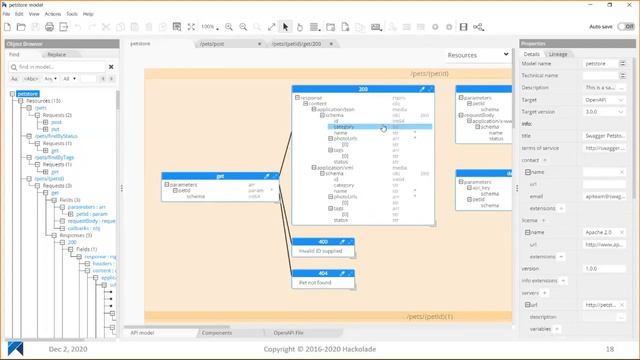Switch to the /pets/post tab
Viewport: 640px width, 360px height.
[x=212, y=44]
